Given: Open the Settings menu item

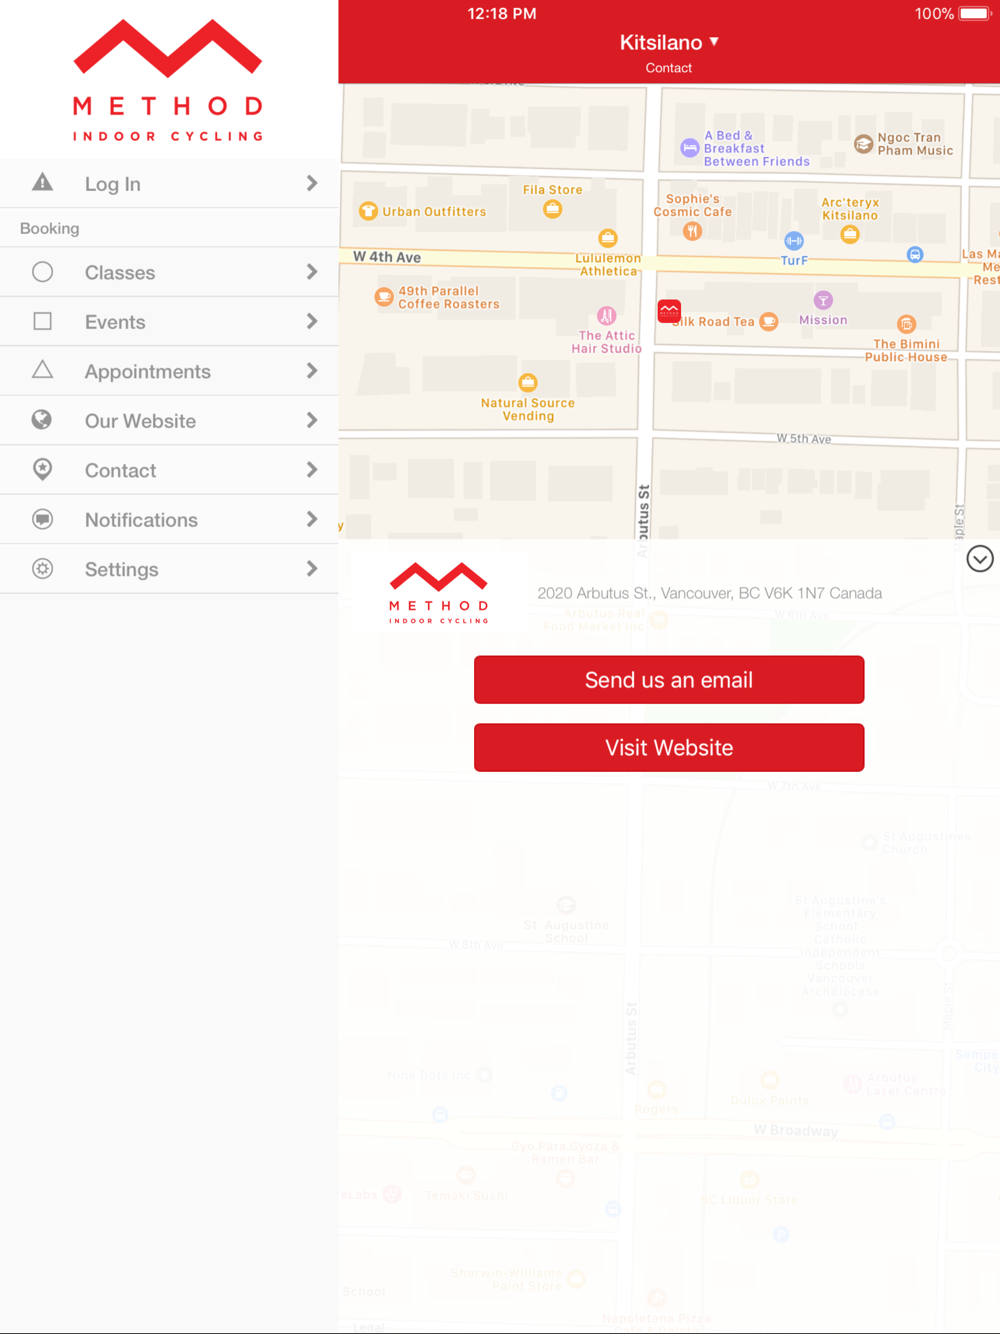Looking at the screenshot, I should [x=169, y=569].
